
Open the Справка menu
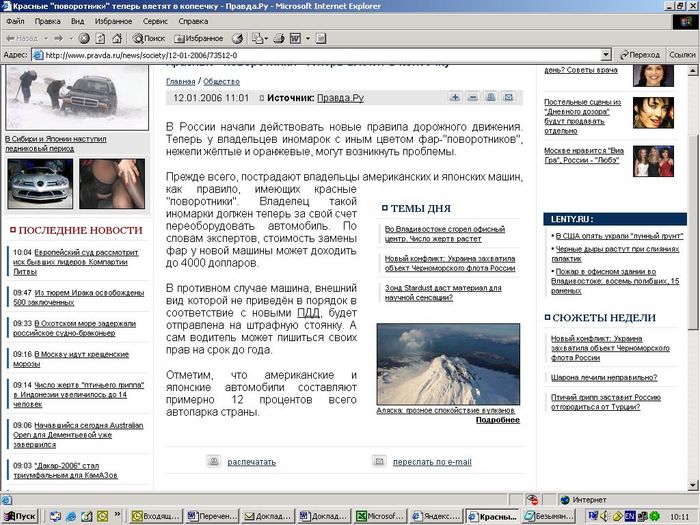(193, 21)
